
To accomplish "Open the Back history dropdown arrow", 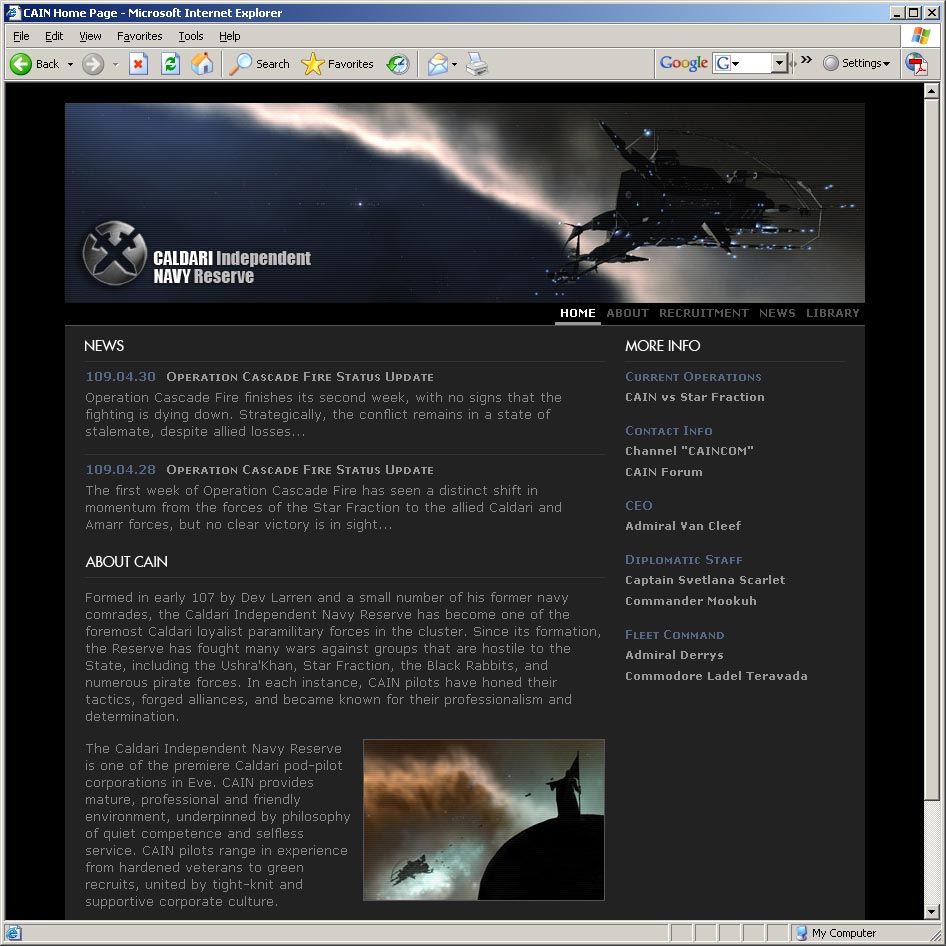I will (x=70, y=65).
